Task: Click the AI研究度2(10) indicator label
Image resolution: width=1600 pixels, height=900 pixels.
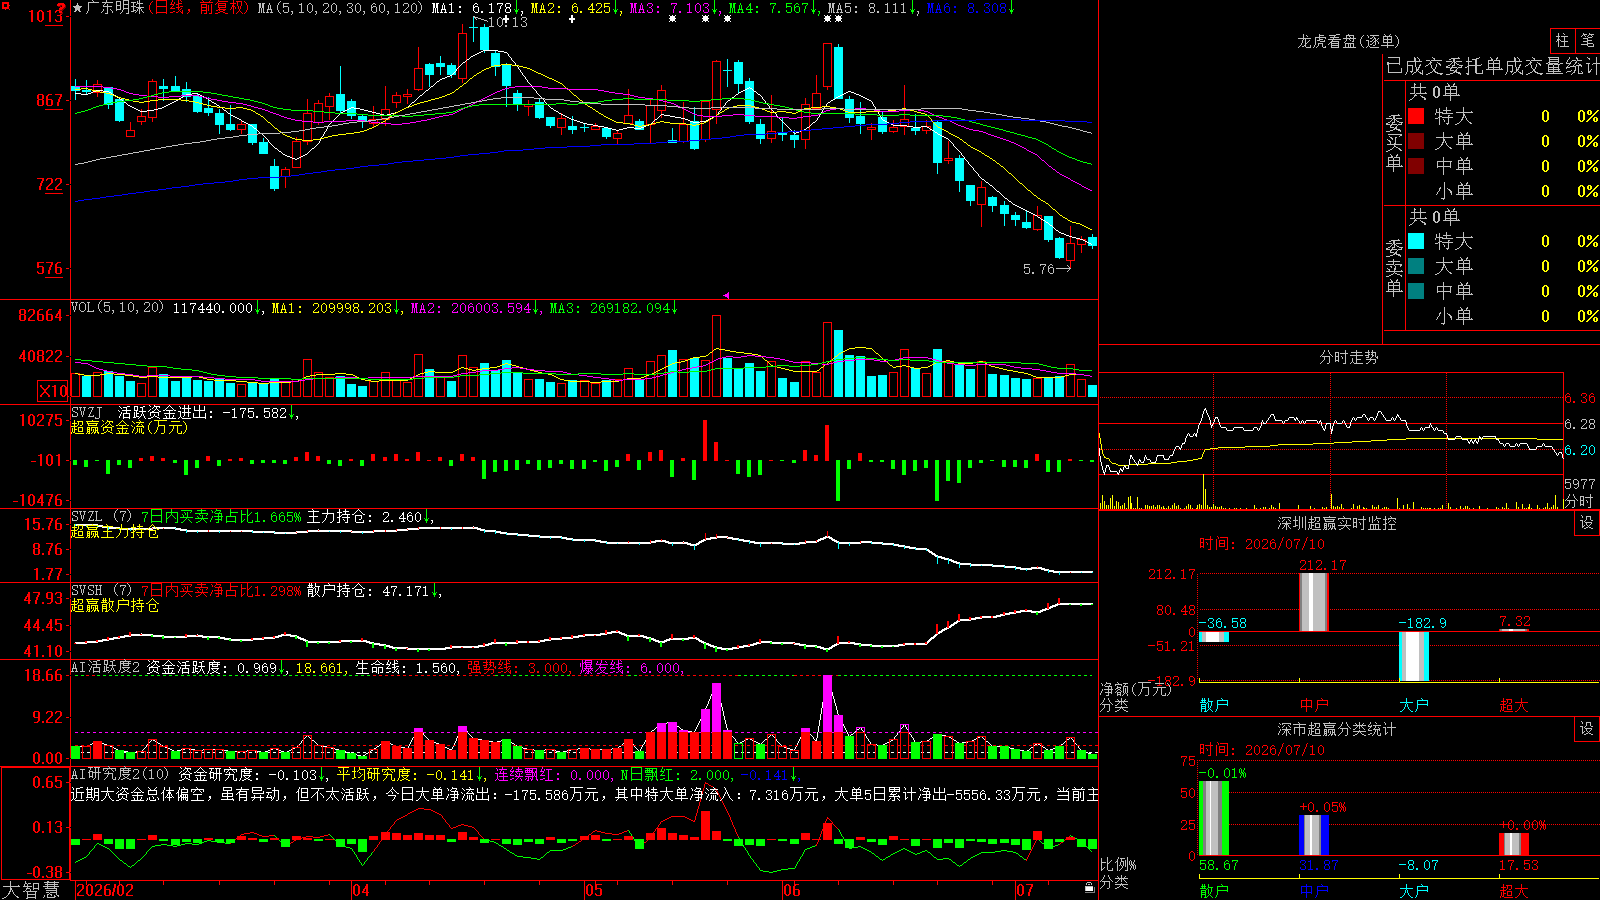Action: [120, 774]
